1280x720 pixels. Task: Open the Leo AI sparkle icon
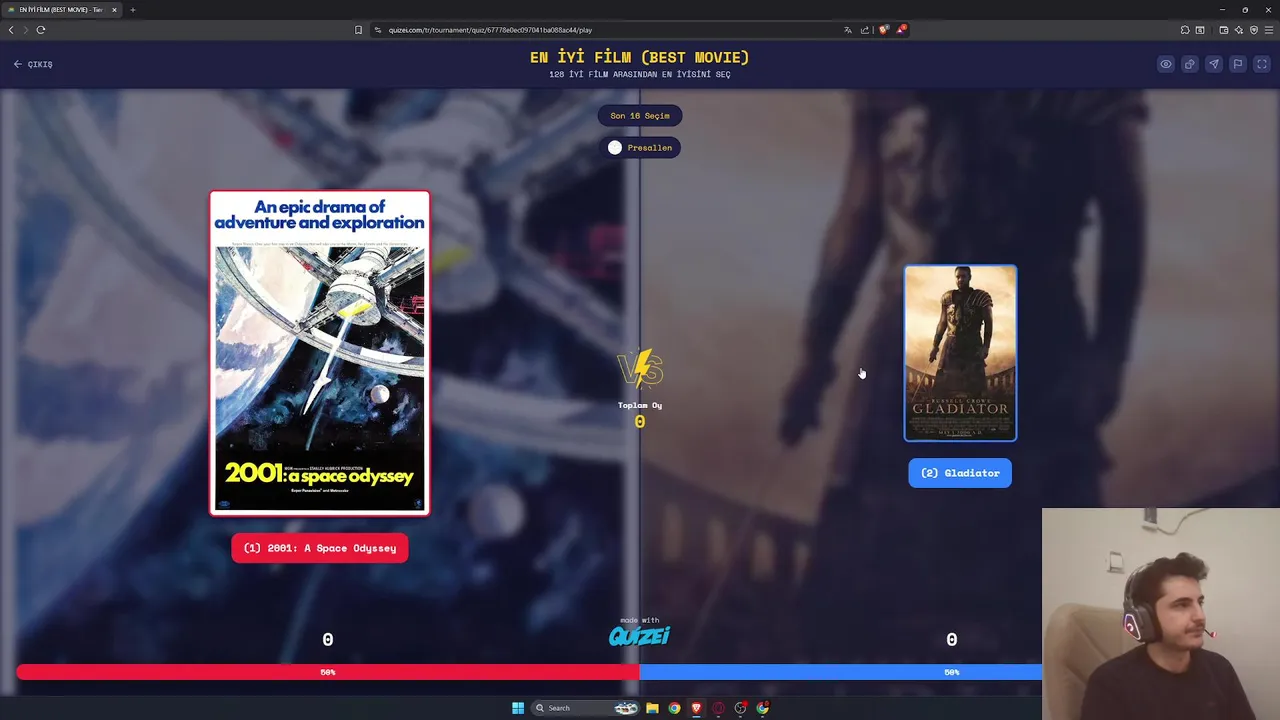click(x=1239, y=30)
